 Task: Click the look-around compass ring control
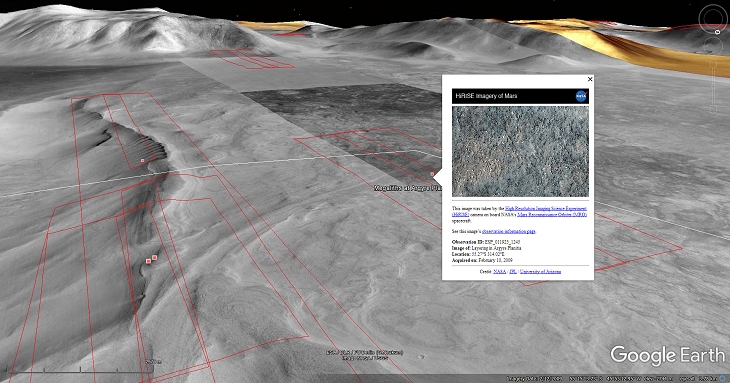pos(713,19)
